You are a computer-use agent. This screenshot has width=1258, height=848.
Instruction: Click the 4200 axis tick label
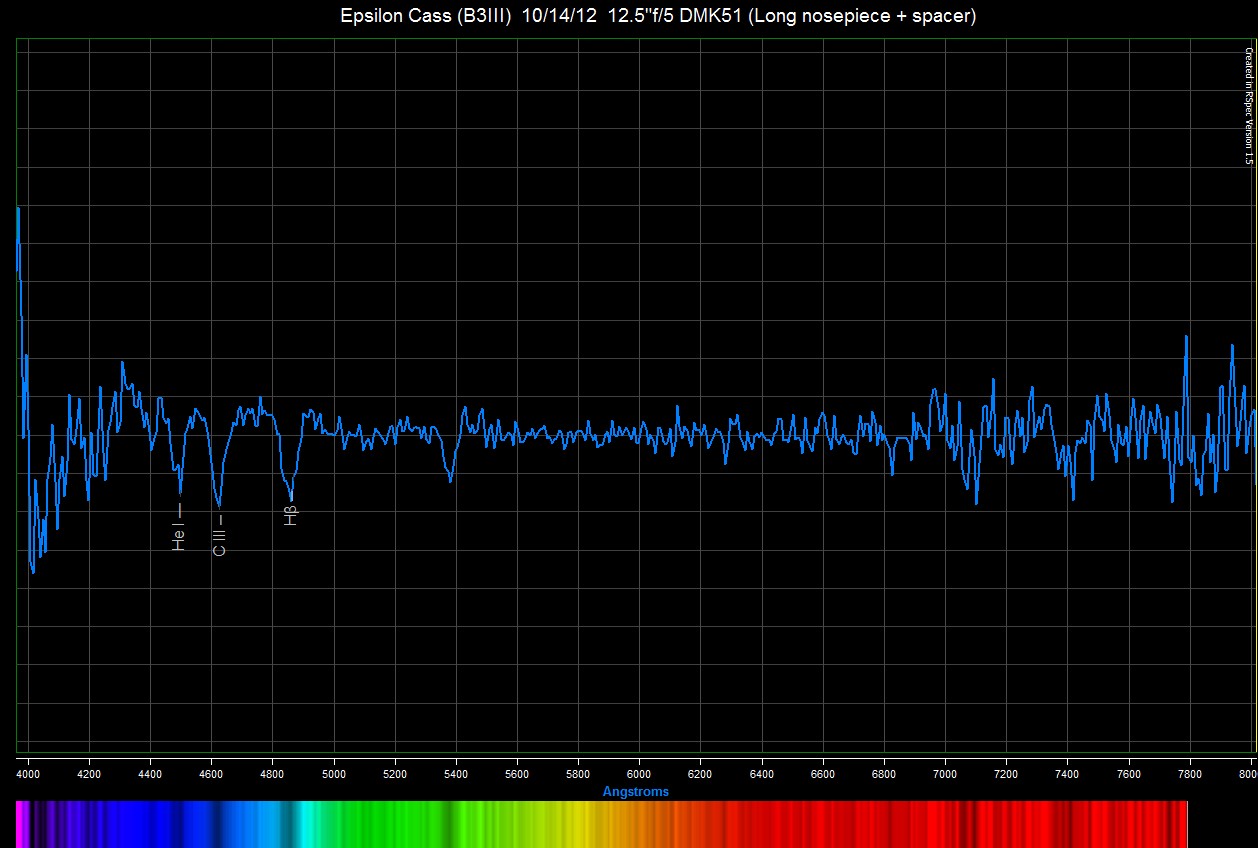pyautogui.click(x=89, y=774)
